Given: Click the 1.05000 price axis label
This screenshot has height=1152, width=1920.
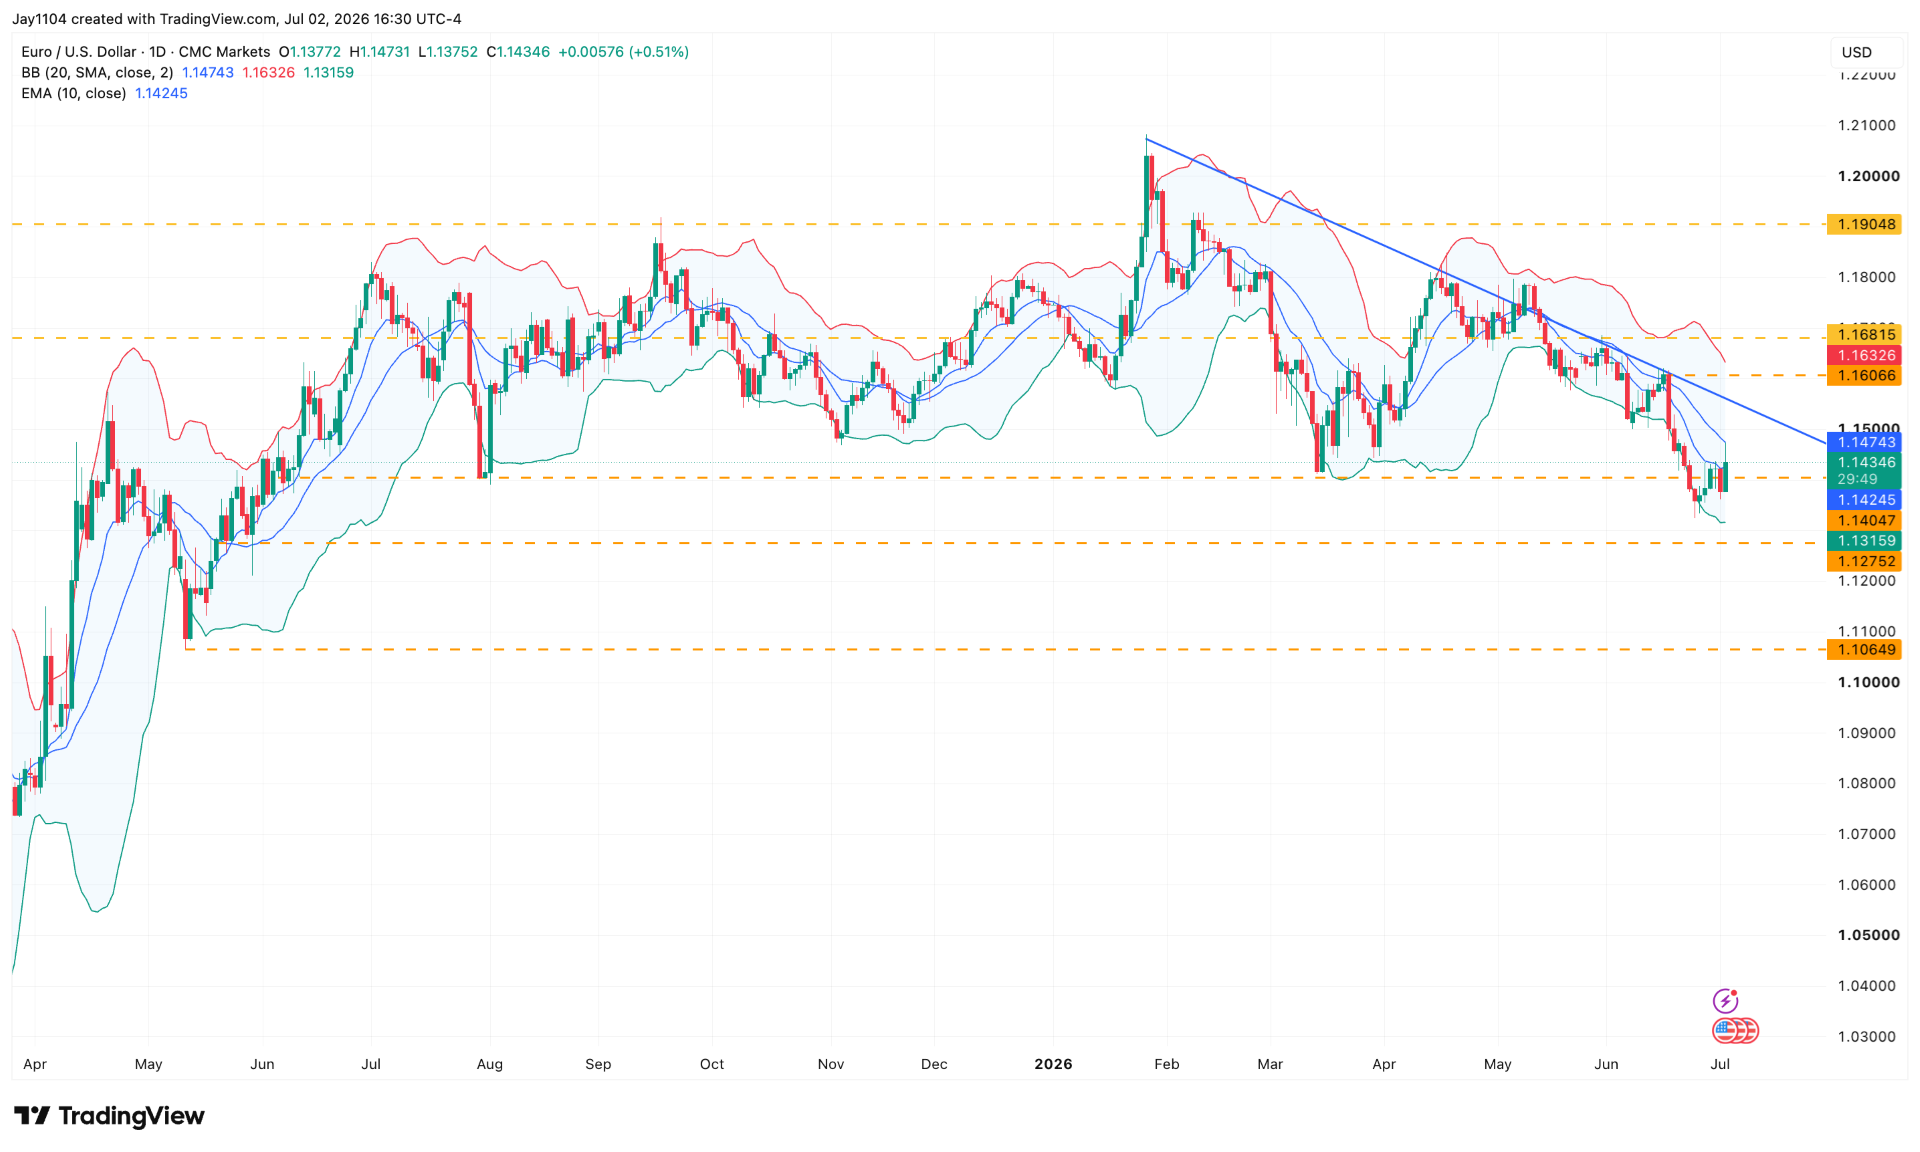Looking at the screenshot, I should tap(1868, 935).
